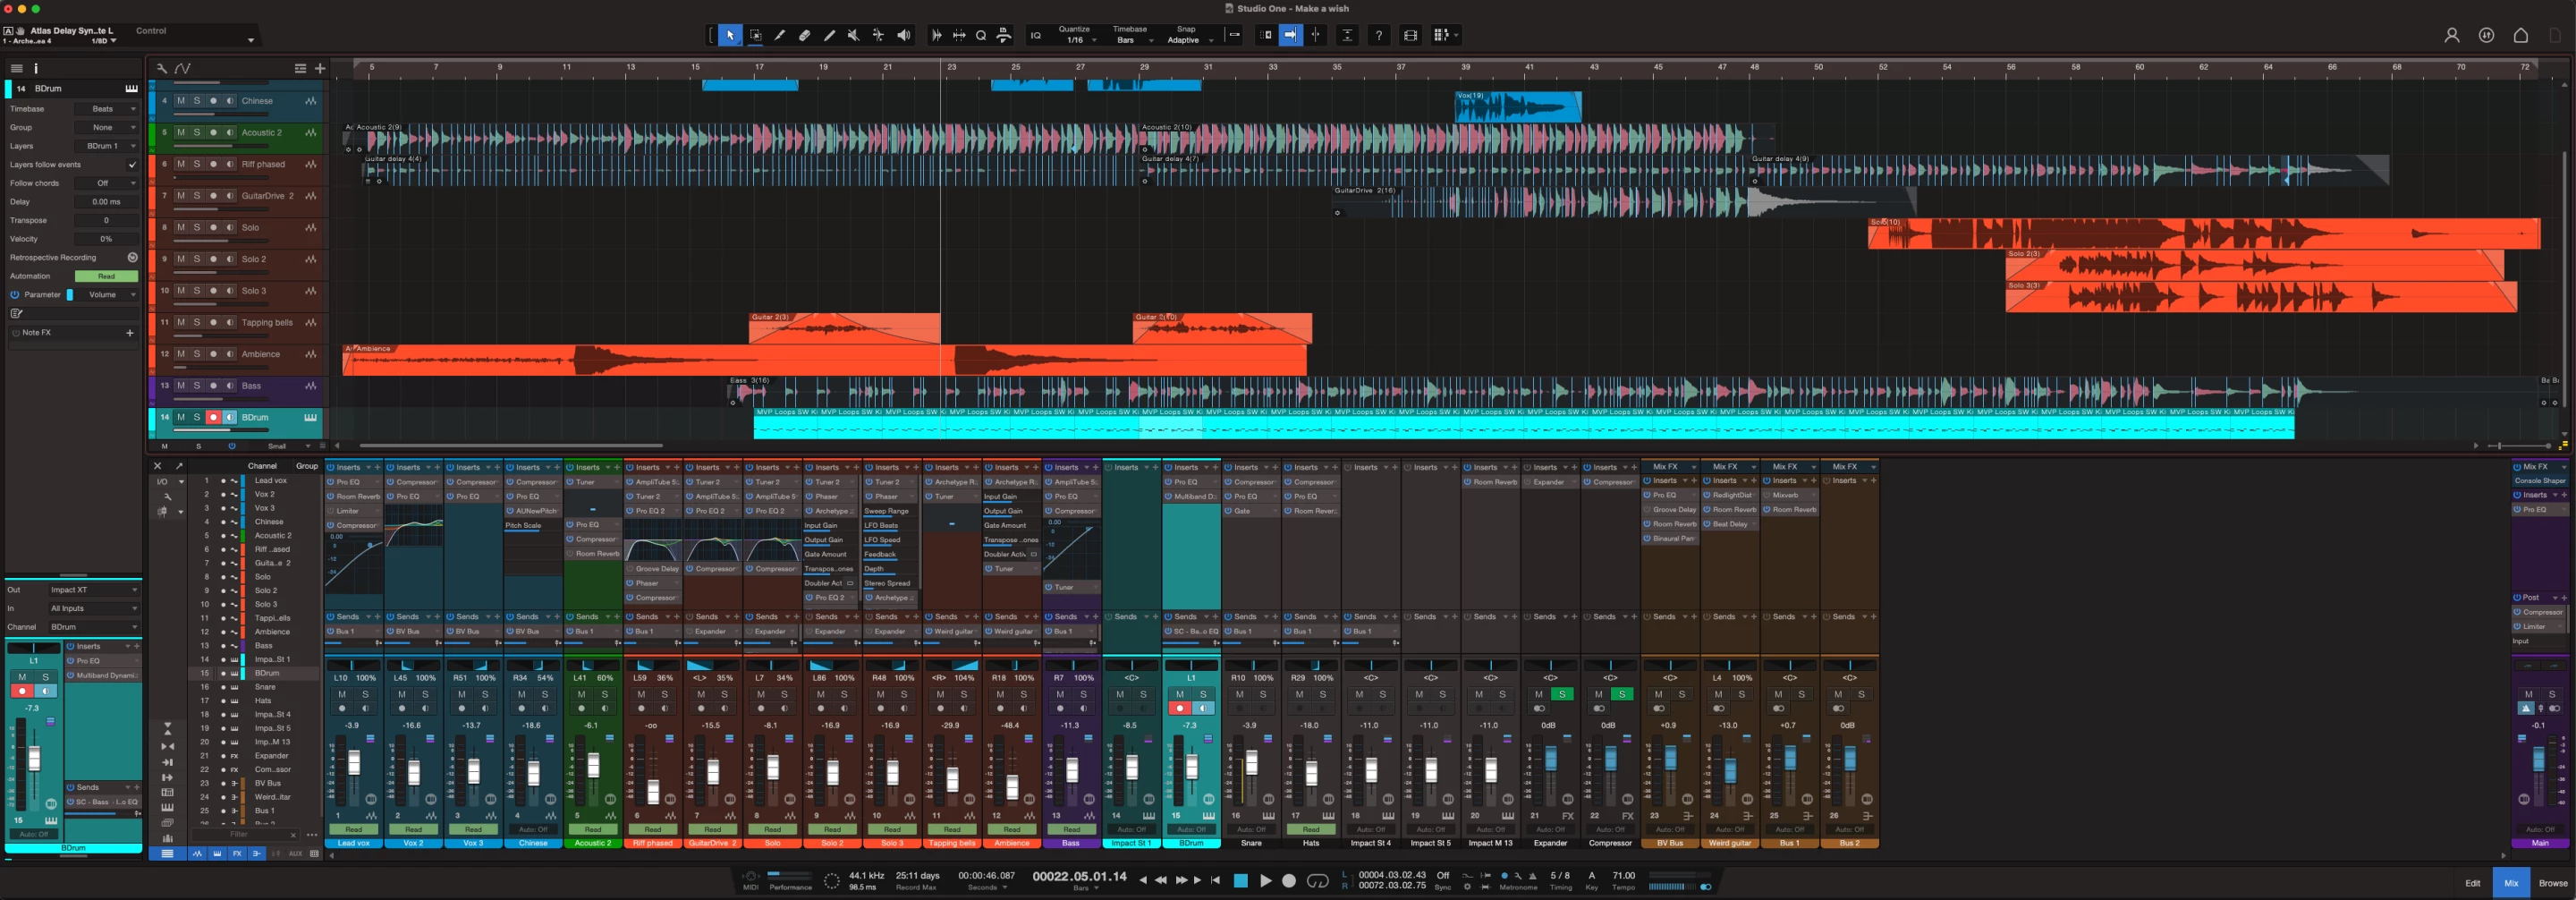Select the Eraser tool

[x=804, y=35]
